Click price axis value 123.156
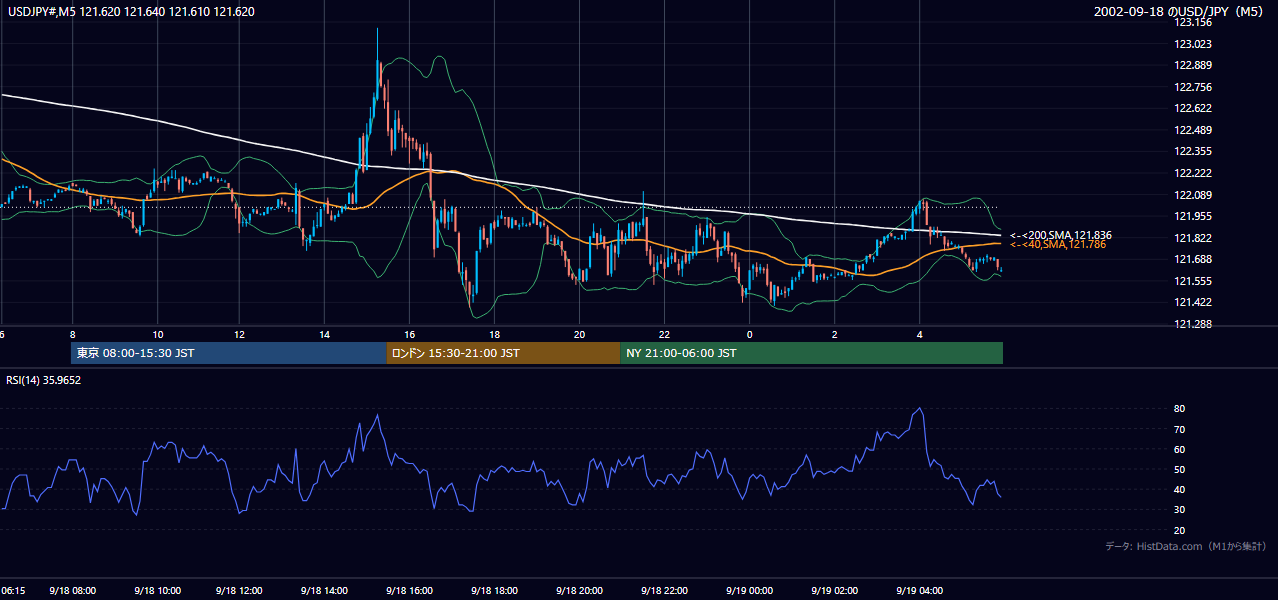 [x=1193, y=22]
